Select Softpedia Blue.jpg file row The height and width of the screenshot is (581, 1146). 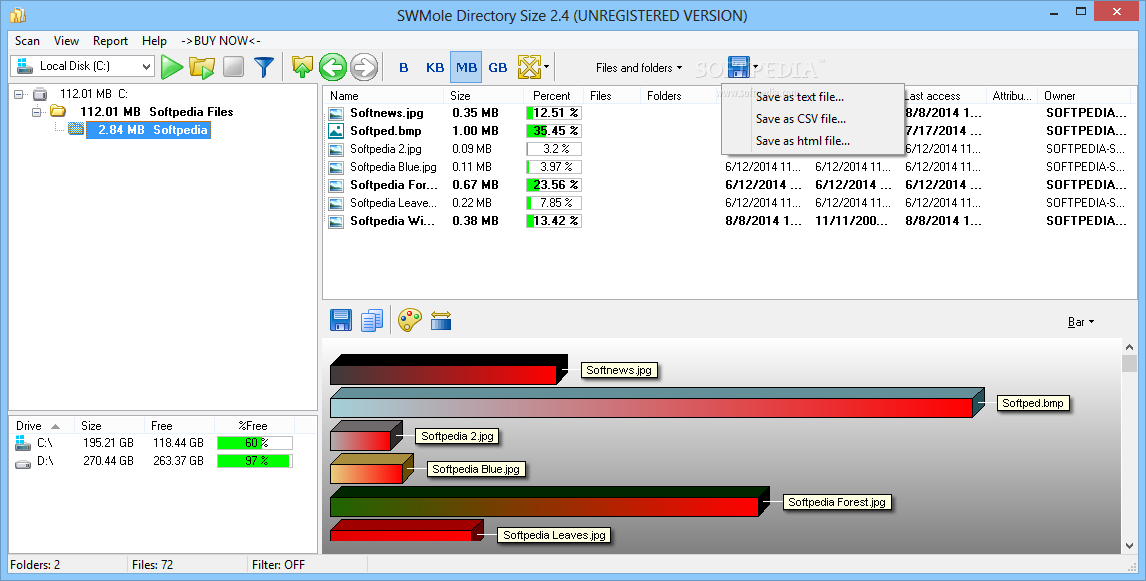tap(728, 167)
